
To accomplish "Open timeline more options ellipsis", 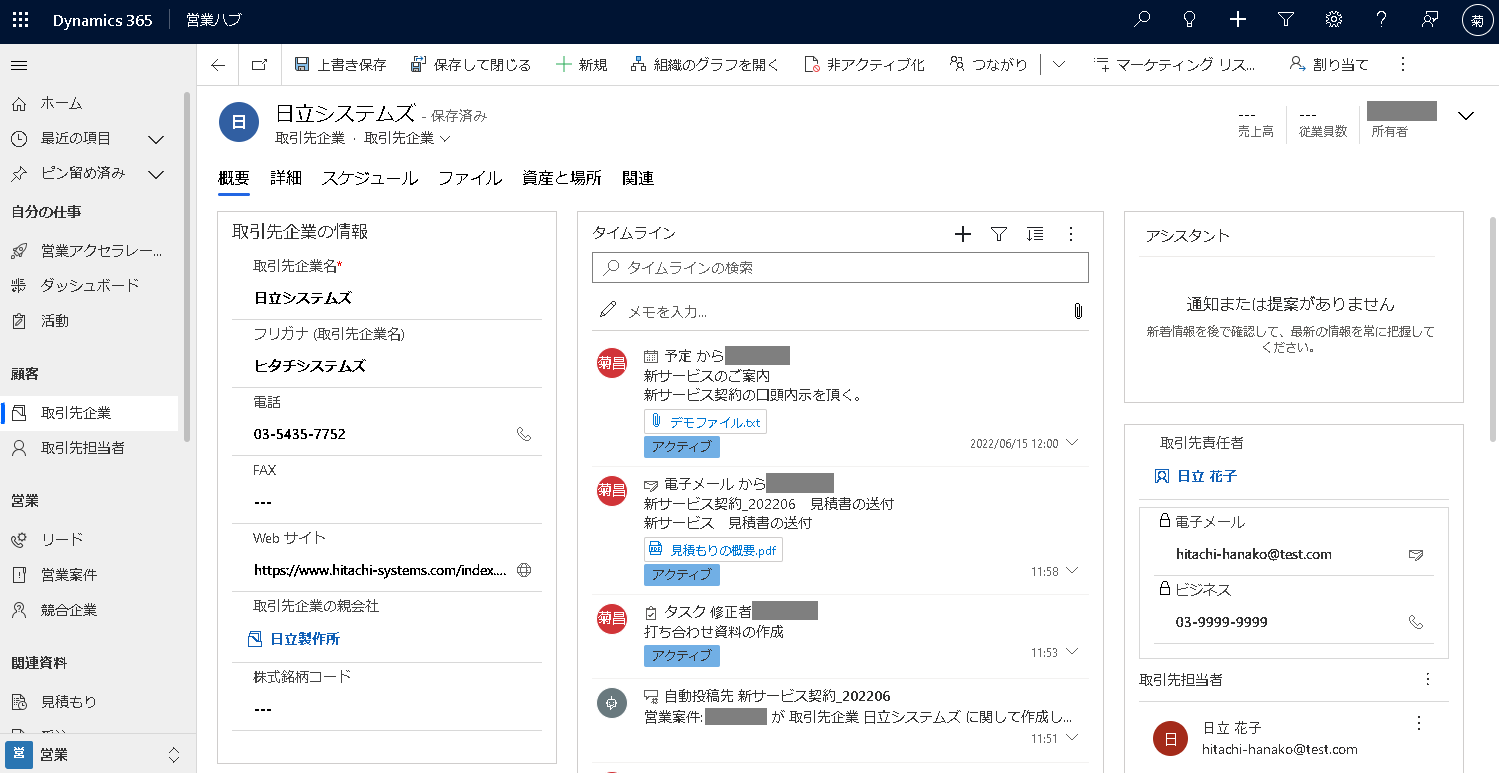I will click(x=1070, y=234).
